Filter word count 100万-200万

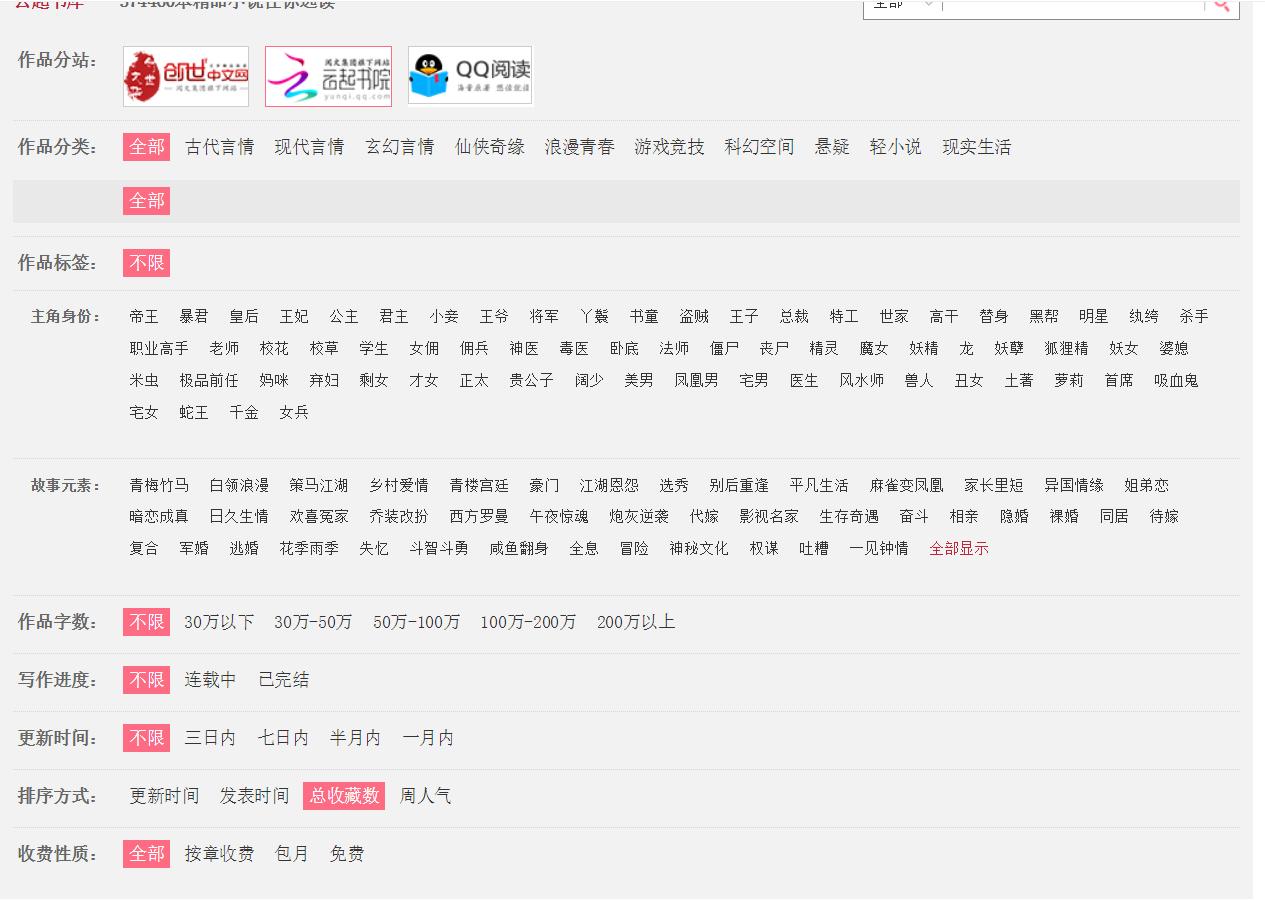[x=528, y=622]
